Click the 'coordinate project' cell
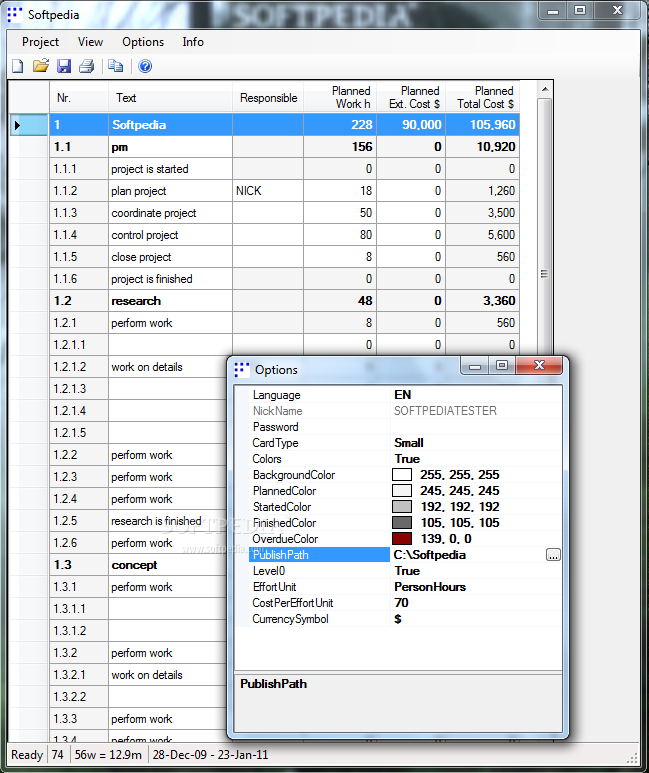The height and width of the screenshot is (773, 649). (x=170, y=213)
